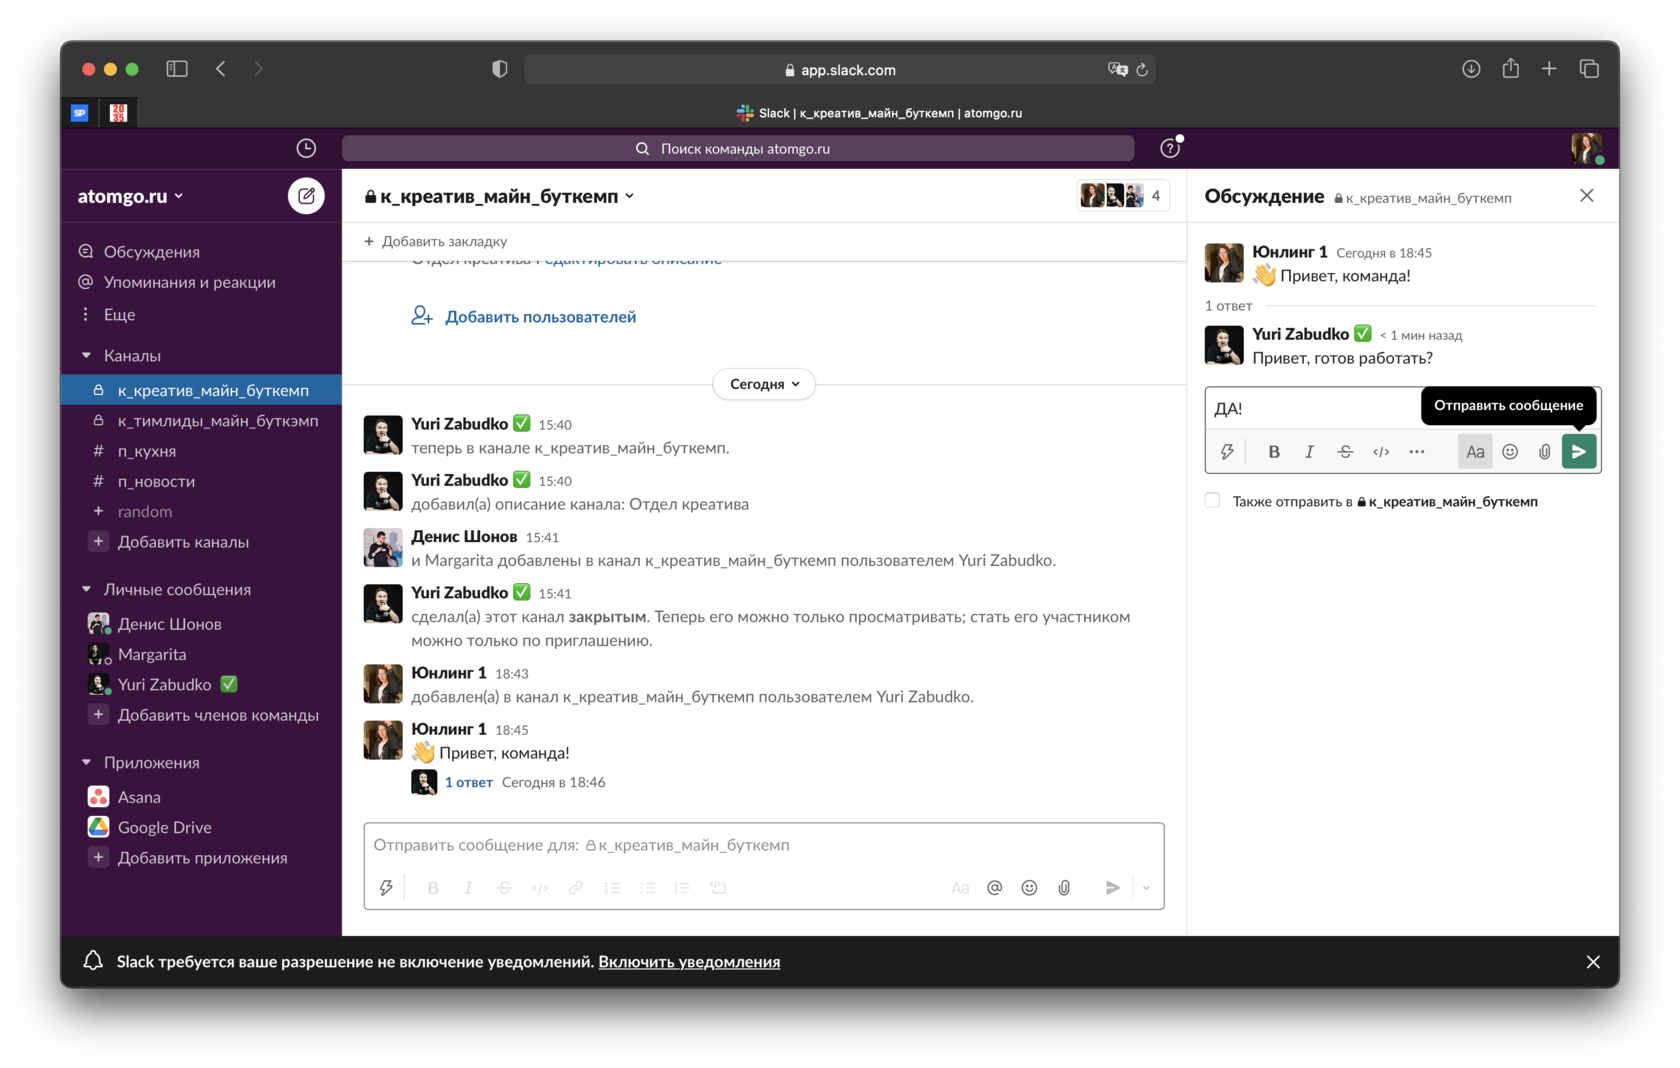Viewport: 1680px width, 1068px height.
Task: Apply bold in the thread reply
Action: point(1274,452)
